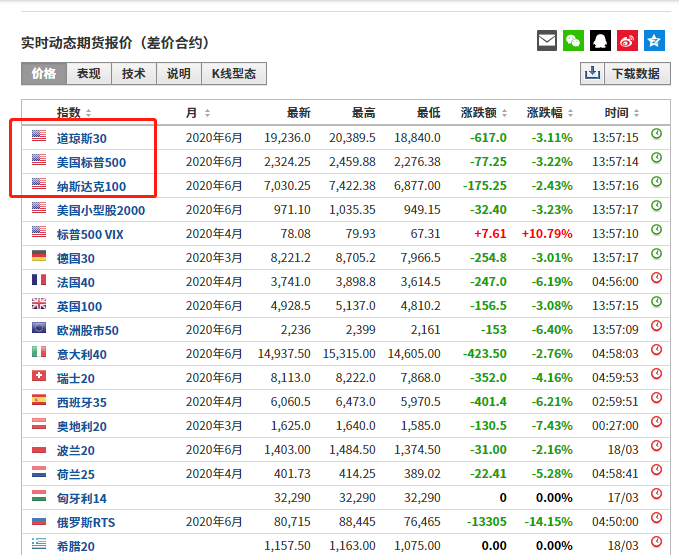Select the 价格 tab

pyautogui.click(x=44, y=74)
